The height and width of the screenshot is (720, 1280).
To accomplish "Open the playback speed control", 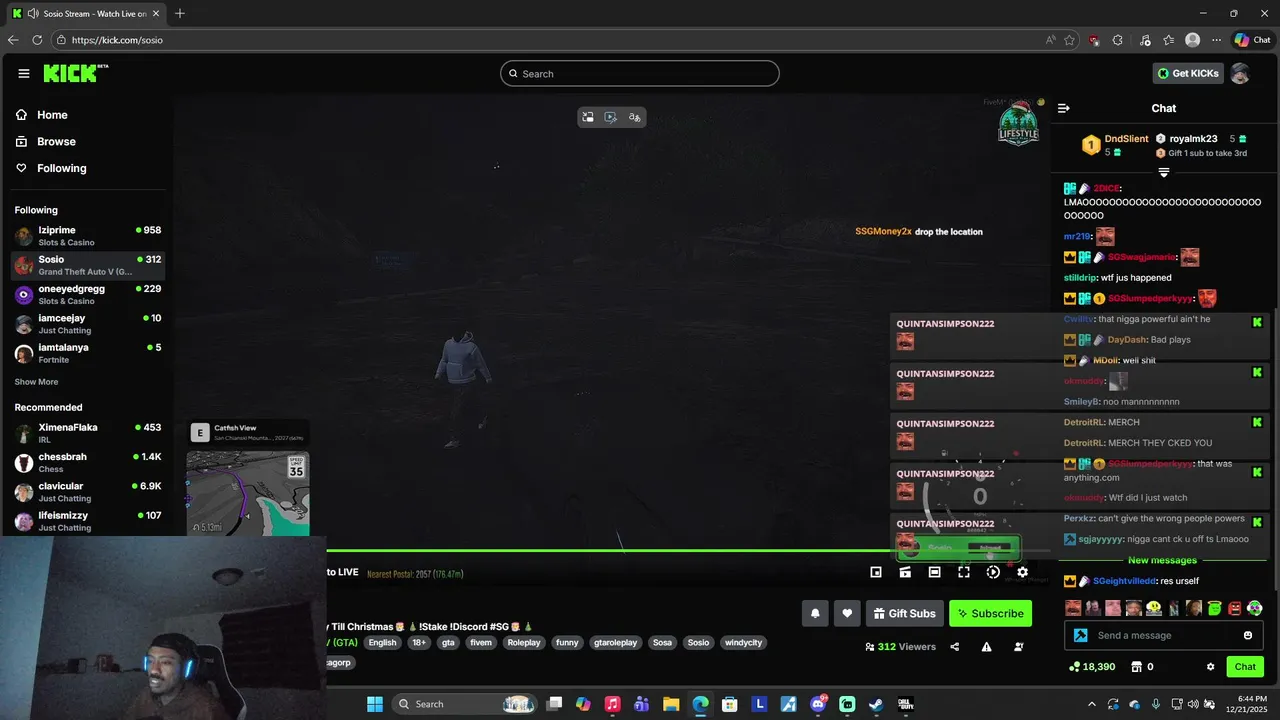I will [993, 572].
